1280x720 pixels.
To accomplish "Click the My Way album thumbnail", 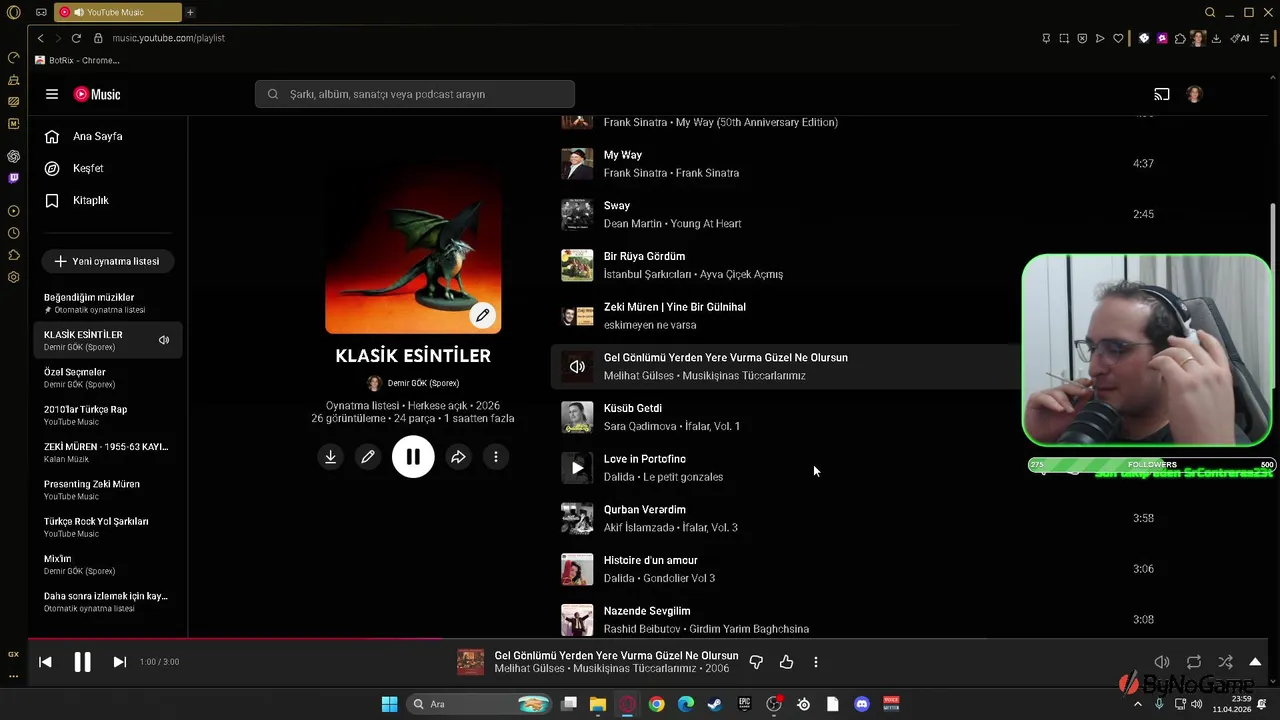I will point(577,163).
